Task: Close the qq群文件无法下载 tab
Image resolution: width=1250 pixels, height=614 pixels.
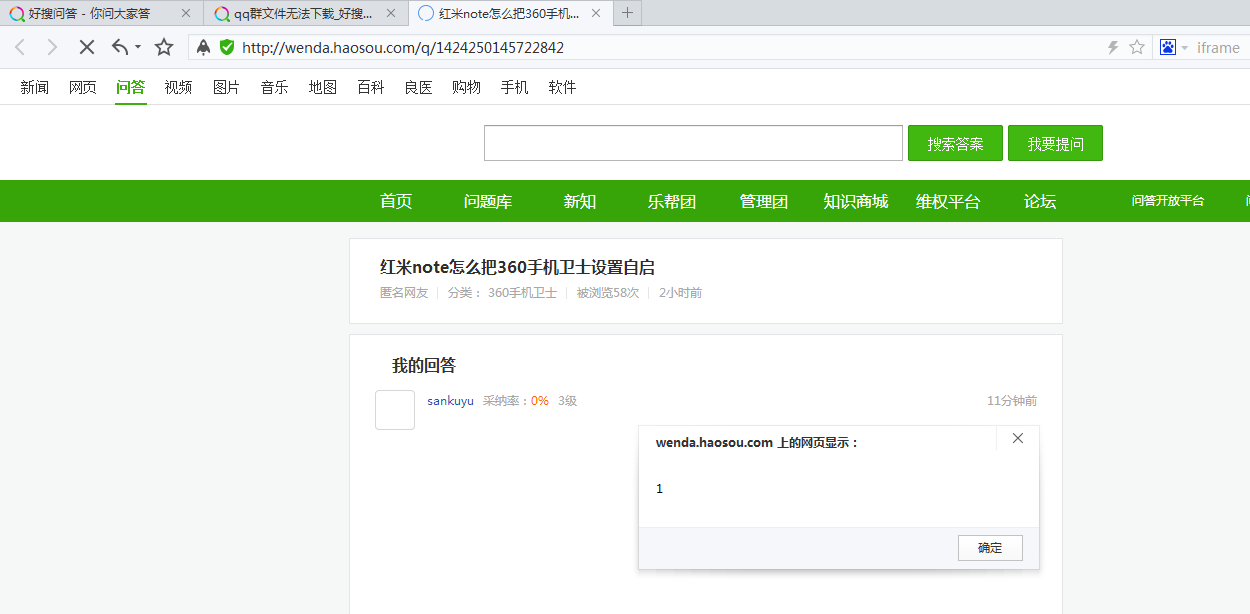Action: pyautogui.click(x=391, y=13)
